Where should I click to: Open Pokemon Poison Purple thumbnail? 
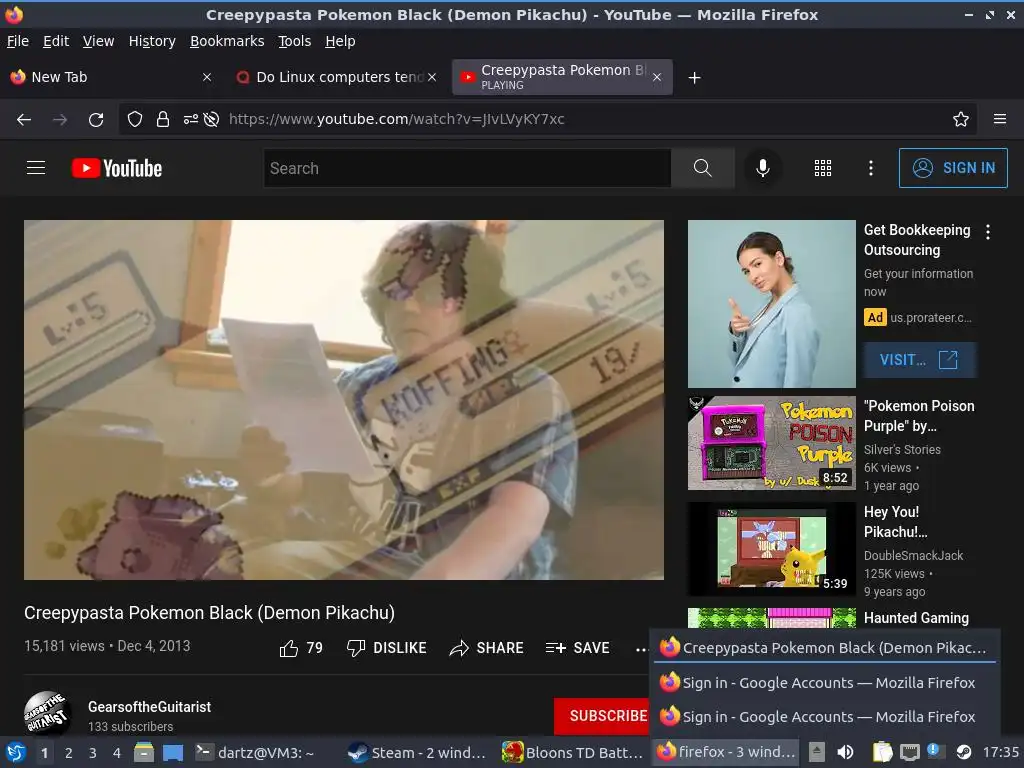click(771, 443)
